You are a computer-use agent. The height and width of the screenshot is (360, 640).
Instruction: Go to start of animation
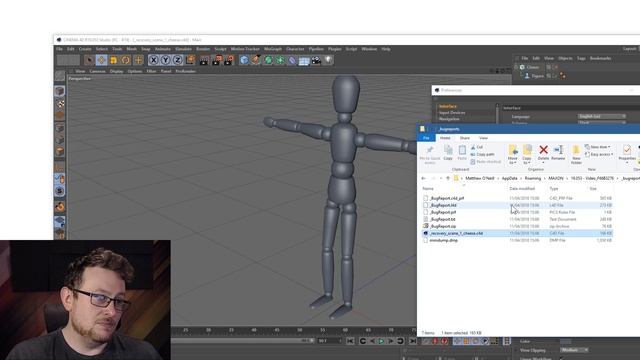tap(350, 341)
